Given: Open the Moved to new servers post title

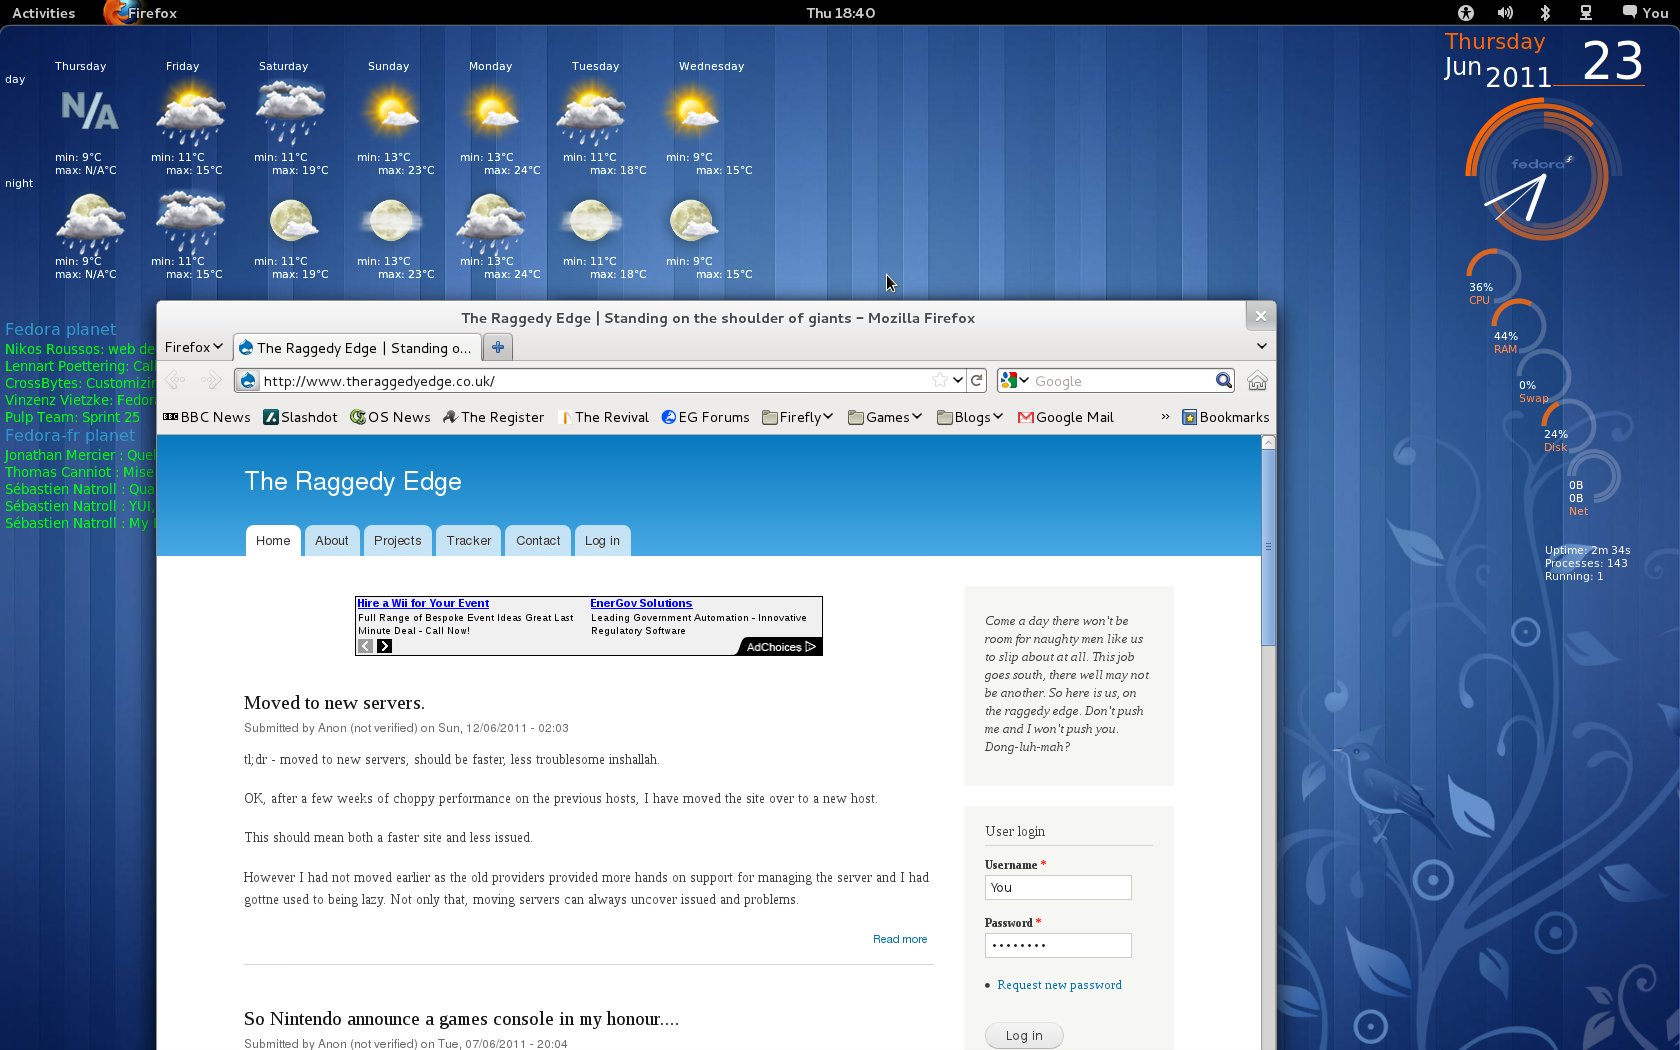Looking at the screenshot, I should [334, 702].
